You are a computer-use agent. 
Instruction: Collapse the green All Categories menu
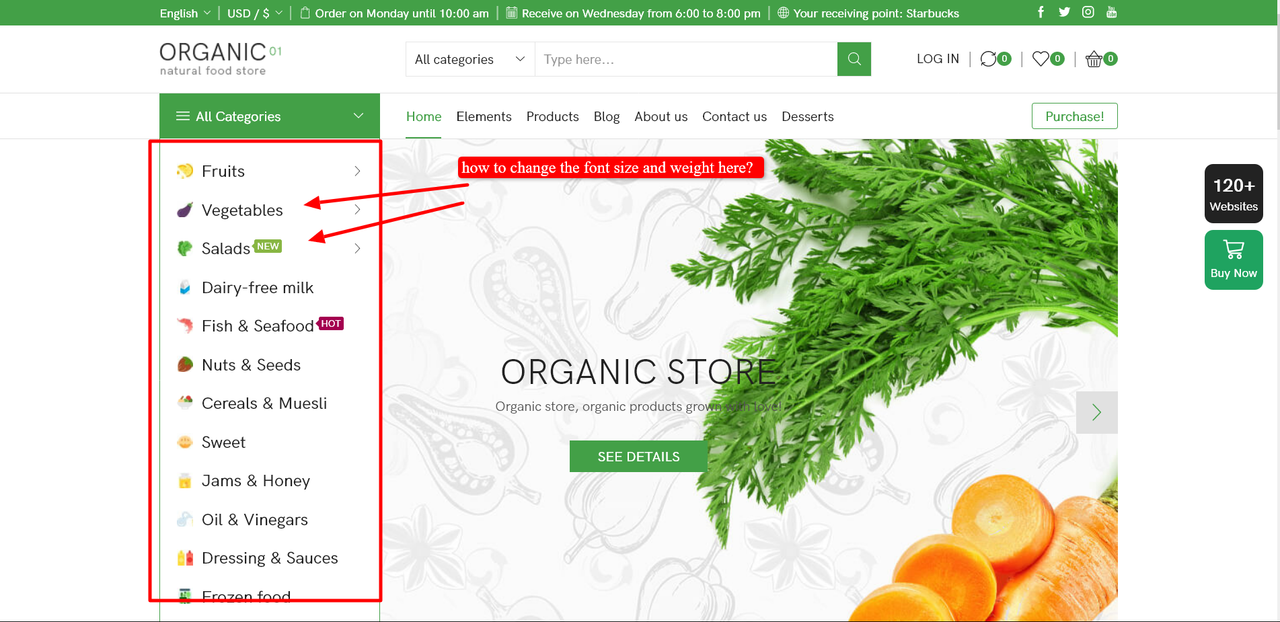(x=269, y=116)
